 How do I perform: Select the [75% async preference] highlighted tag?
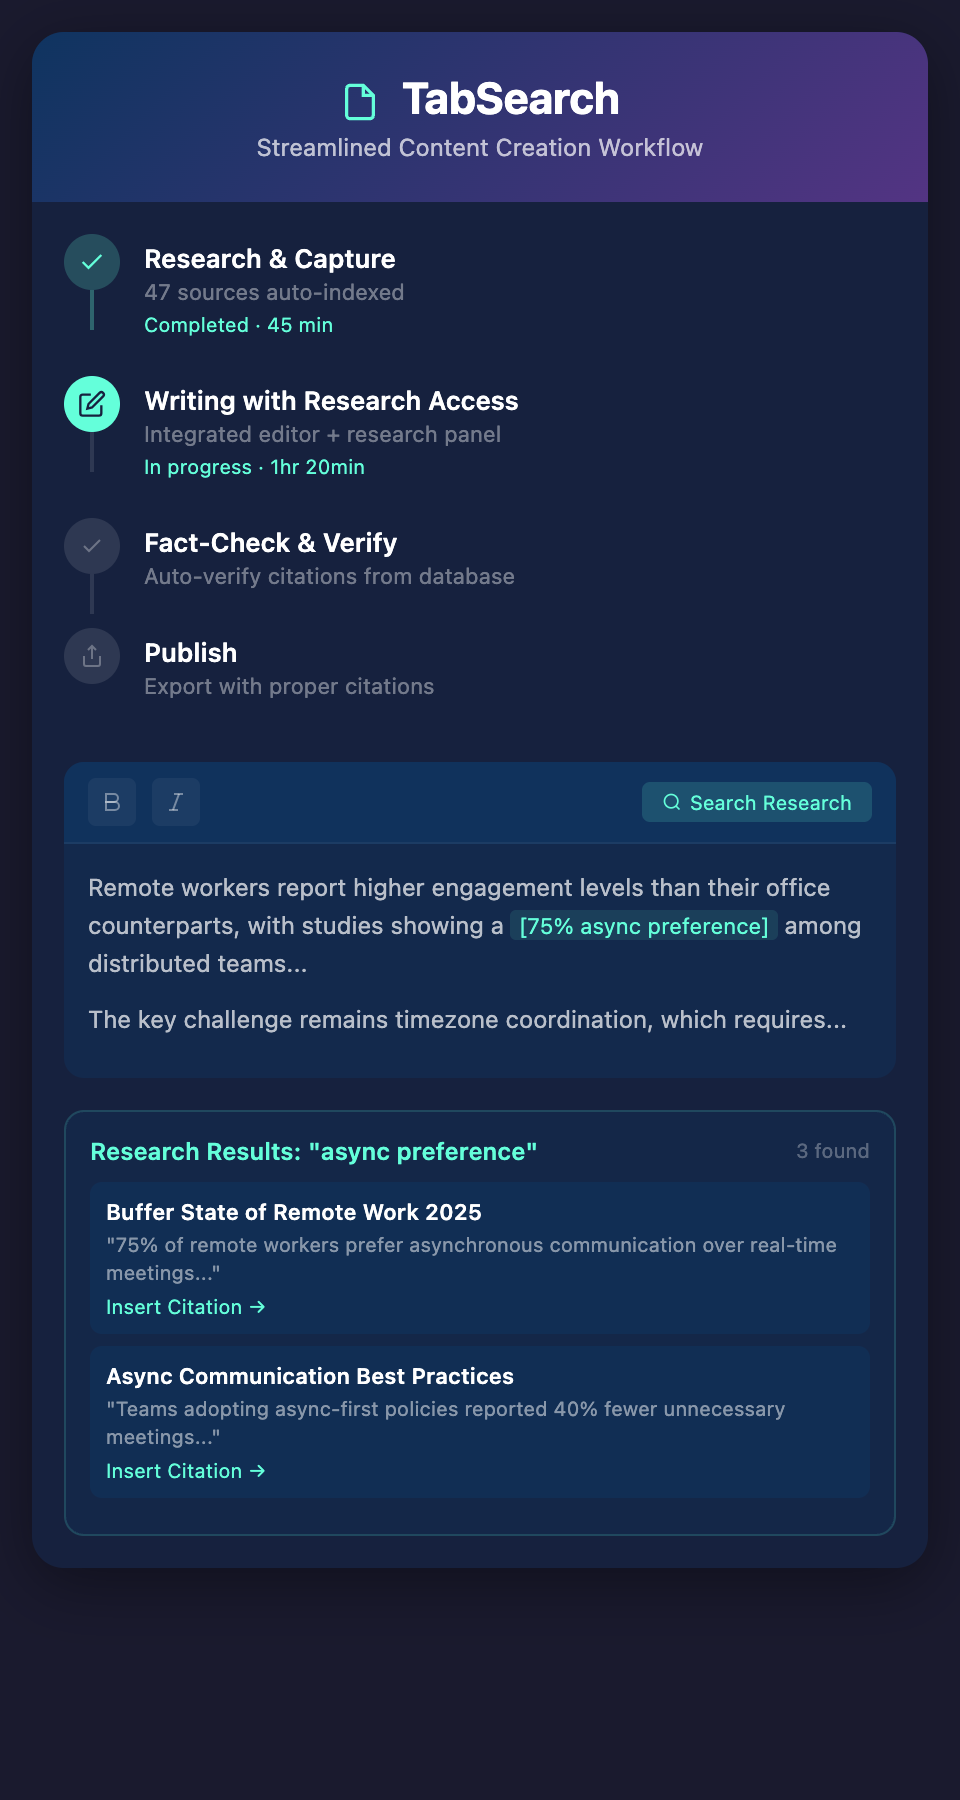[x=643, y=926]
